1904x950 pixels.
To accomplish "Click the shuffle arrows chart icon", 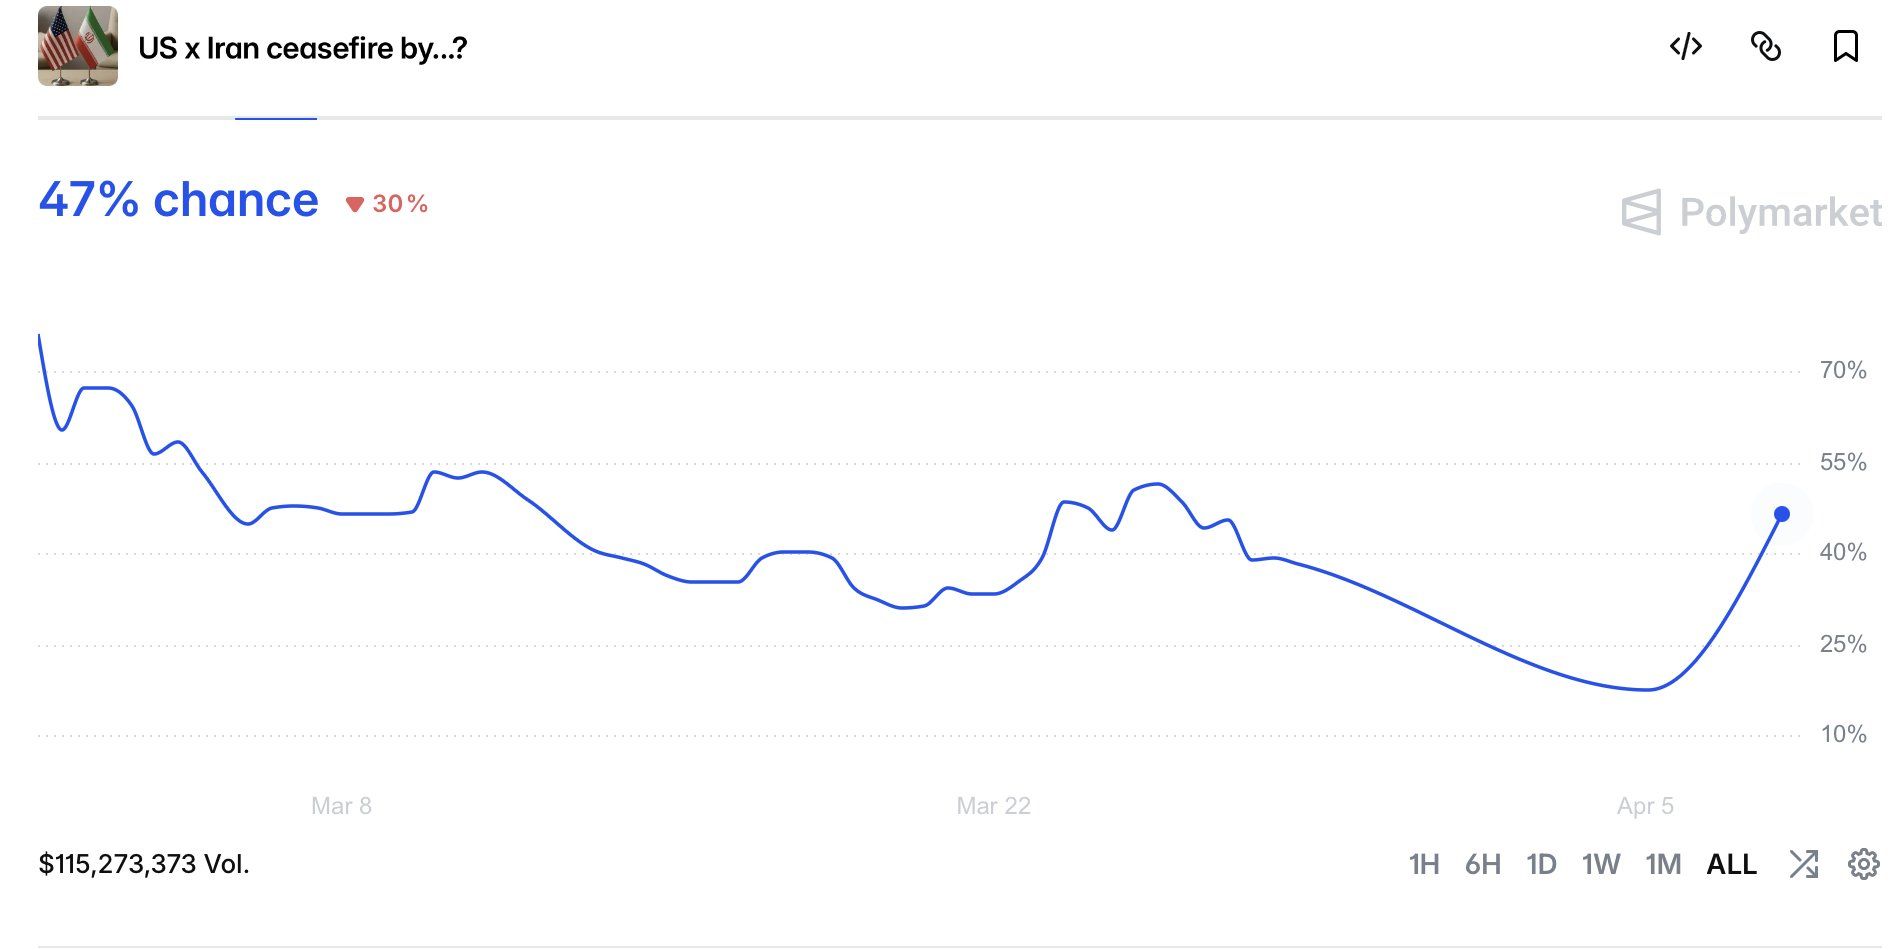I will coord(1804,864).
